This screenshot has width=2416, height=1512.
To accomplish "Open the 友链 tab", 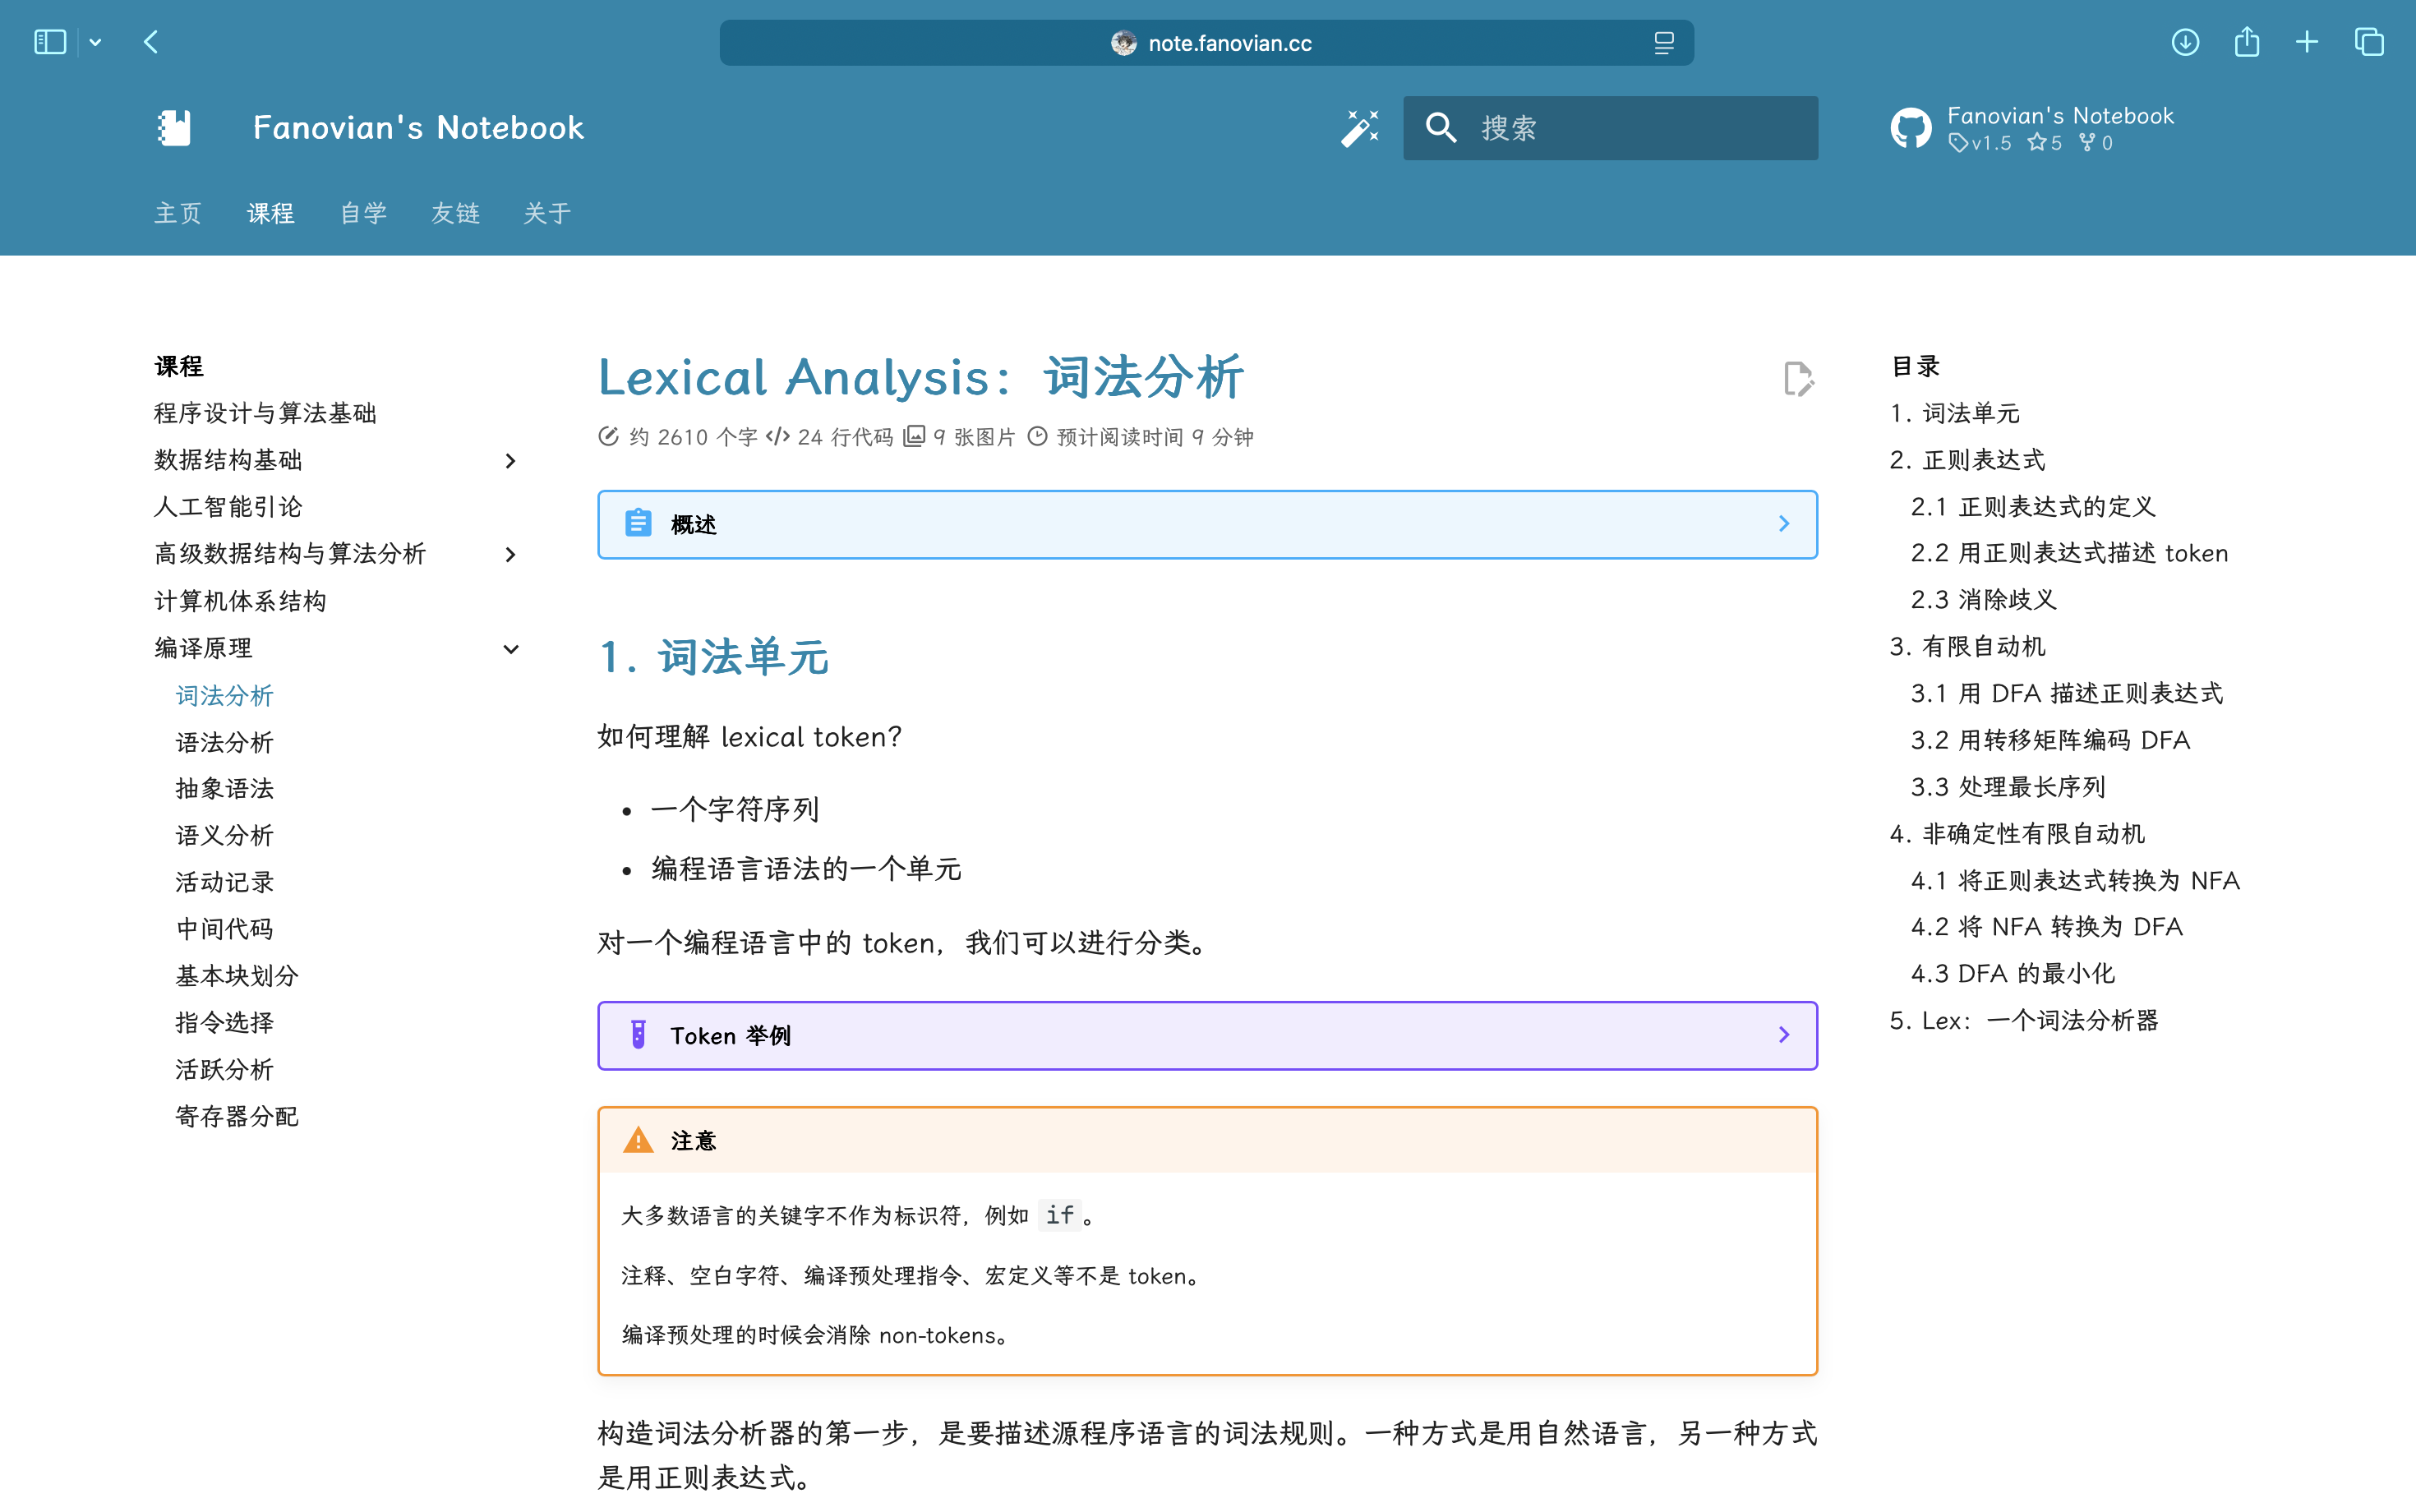I will 455,213.
